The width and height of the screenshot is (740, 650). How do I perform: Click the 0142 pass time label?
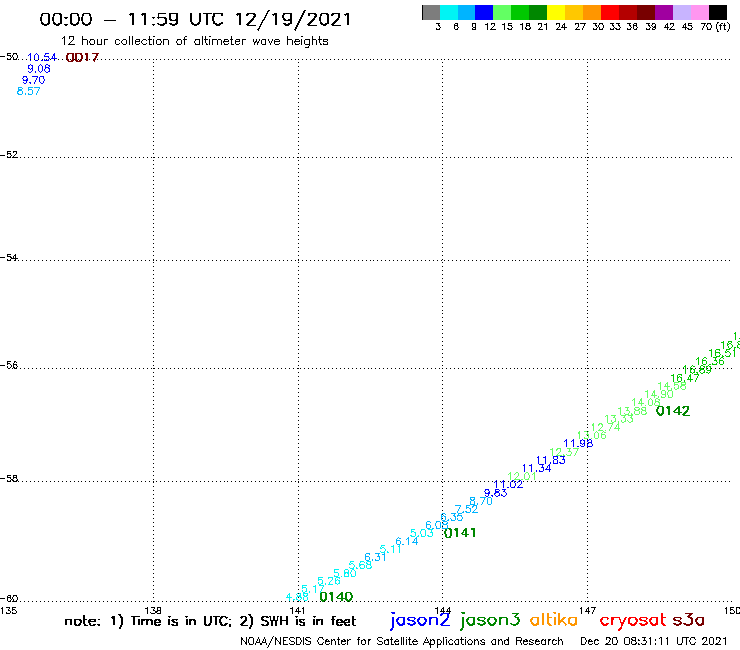pyautogui.click(x=673, y=411)
